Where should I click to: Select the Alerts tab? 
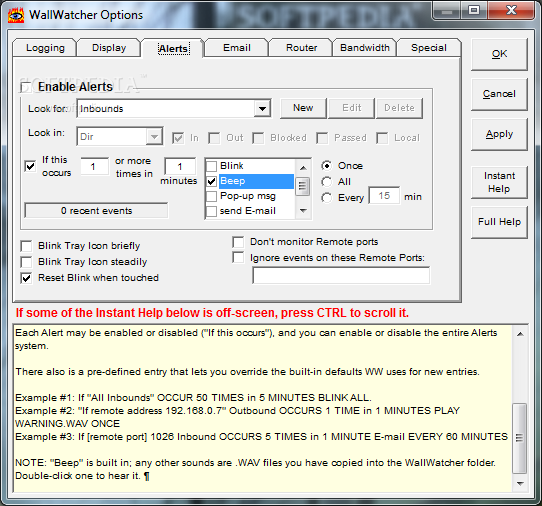(x=174, y=48)
